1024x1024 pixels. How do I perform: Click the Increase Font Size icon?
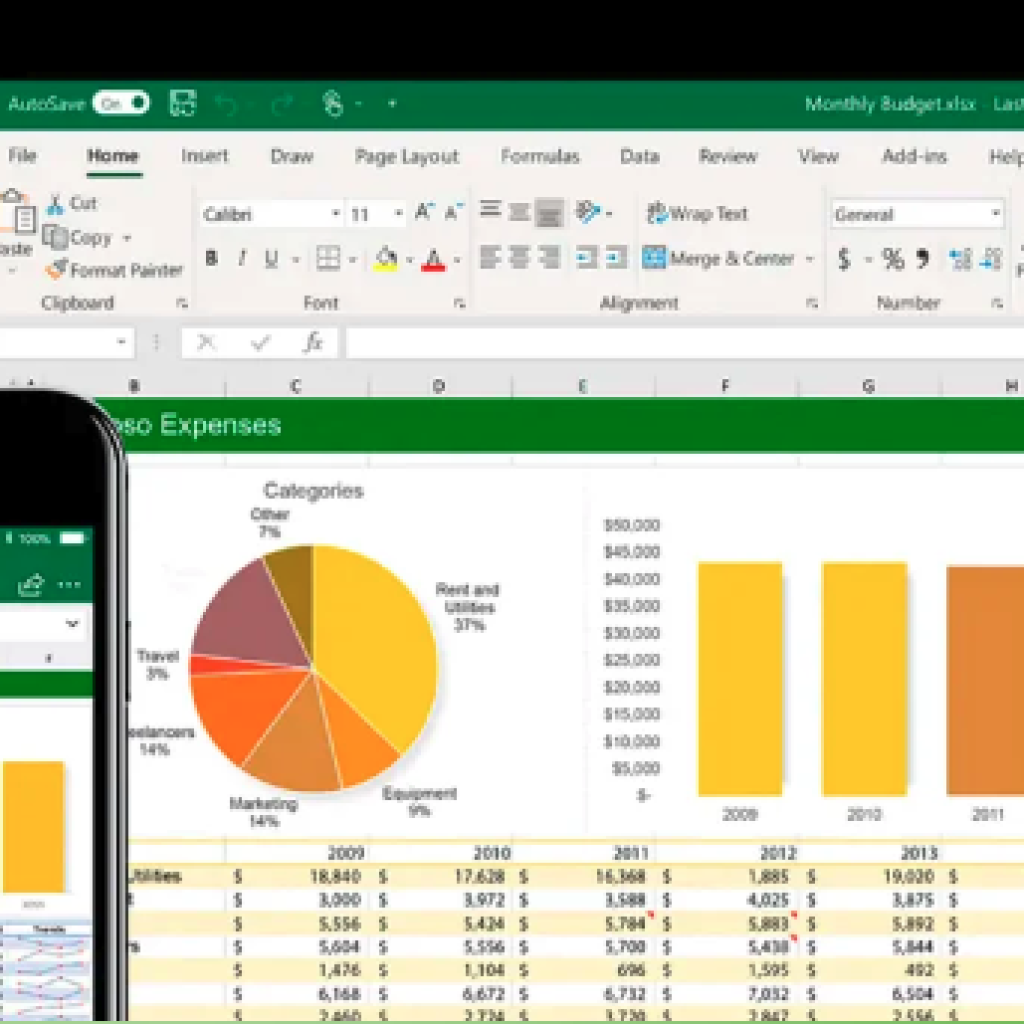(x=424, y=213)
